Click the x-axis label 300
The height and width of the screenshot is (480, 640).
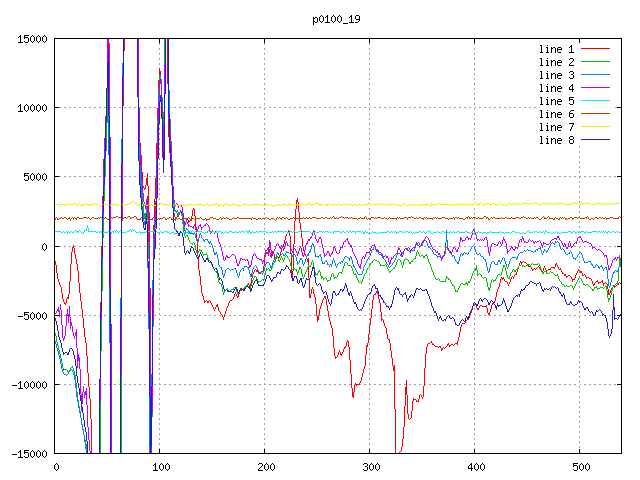pyautogui.click(x=371, y=467)
